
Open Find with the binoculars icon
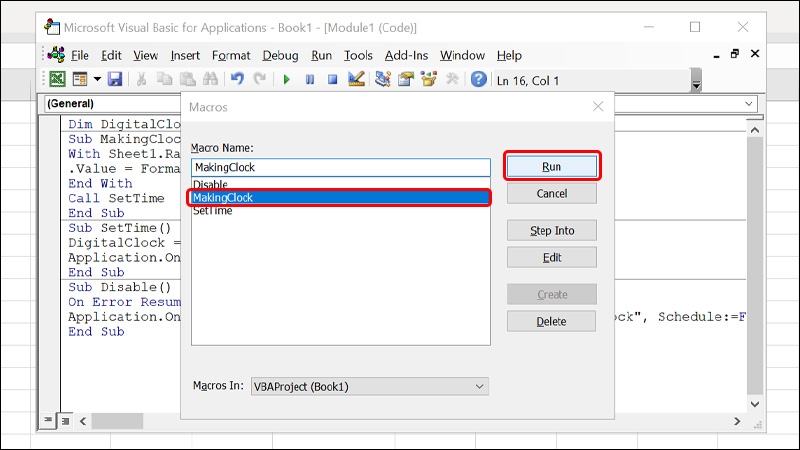210,79
